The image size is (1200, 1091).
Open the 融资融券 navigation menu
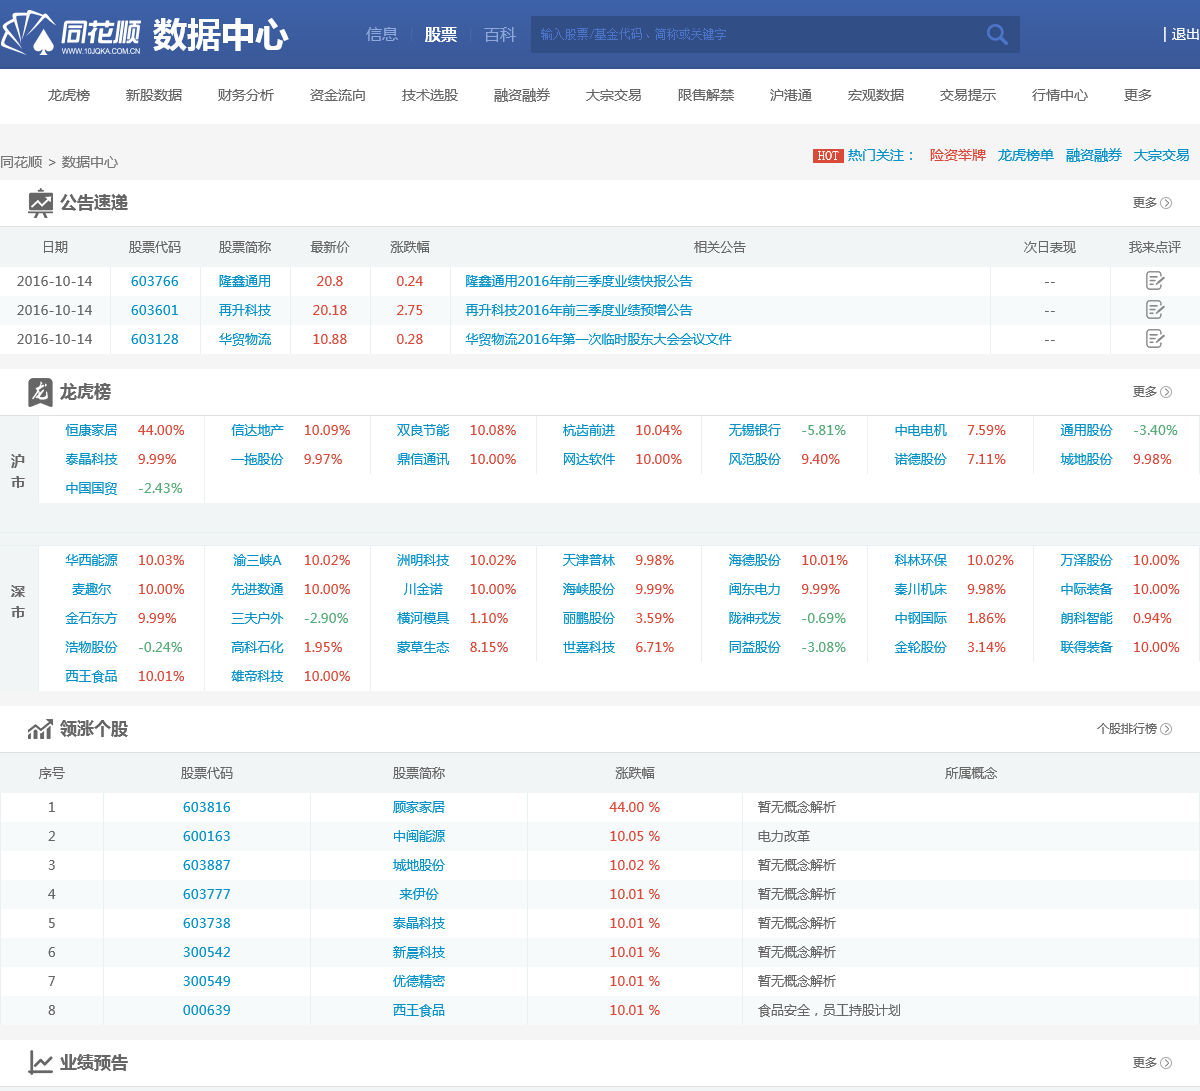tap(522, 95)
